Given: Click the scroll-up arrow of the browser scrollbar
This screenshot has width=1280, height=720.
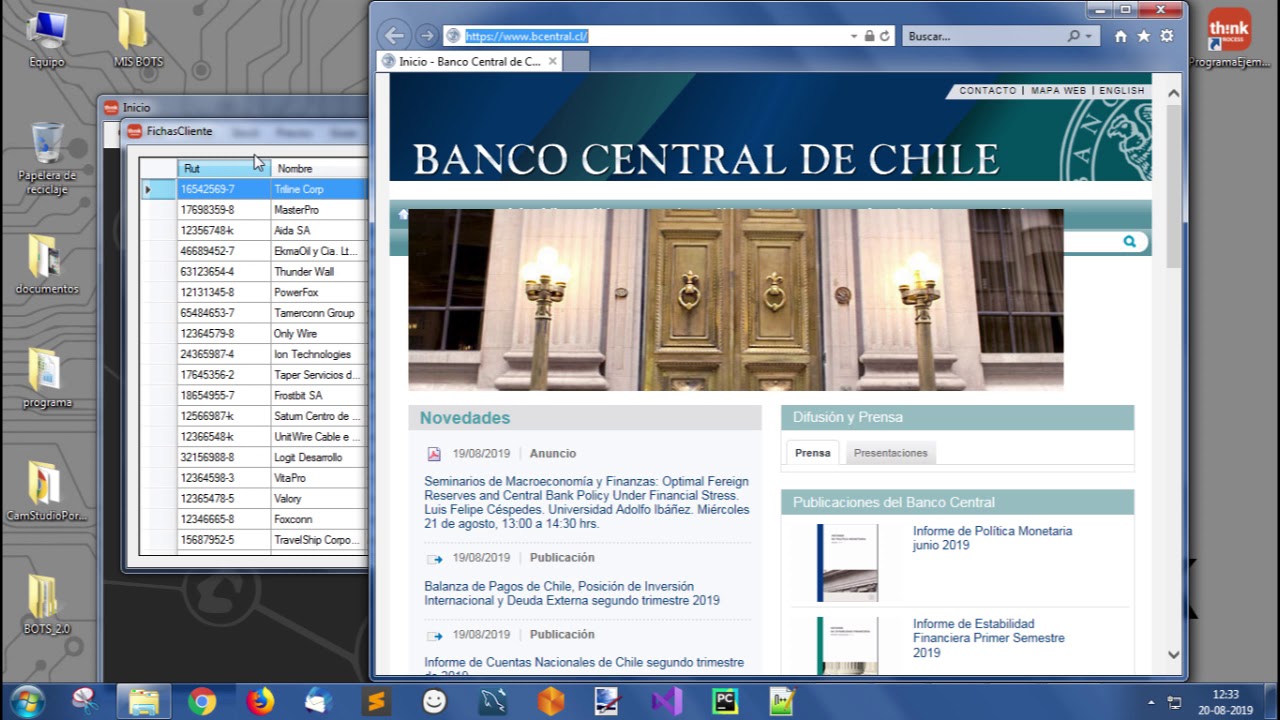Looking at the screenshot, I should point(1173,94).
